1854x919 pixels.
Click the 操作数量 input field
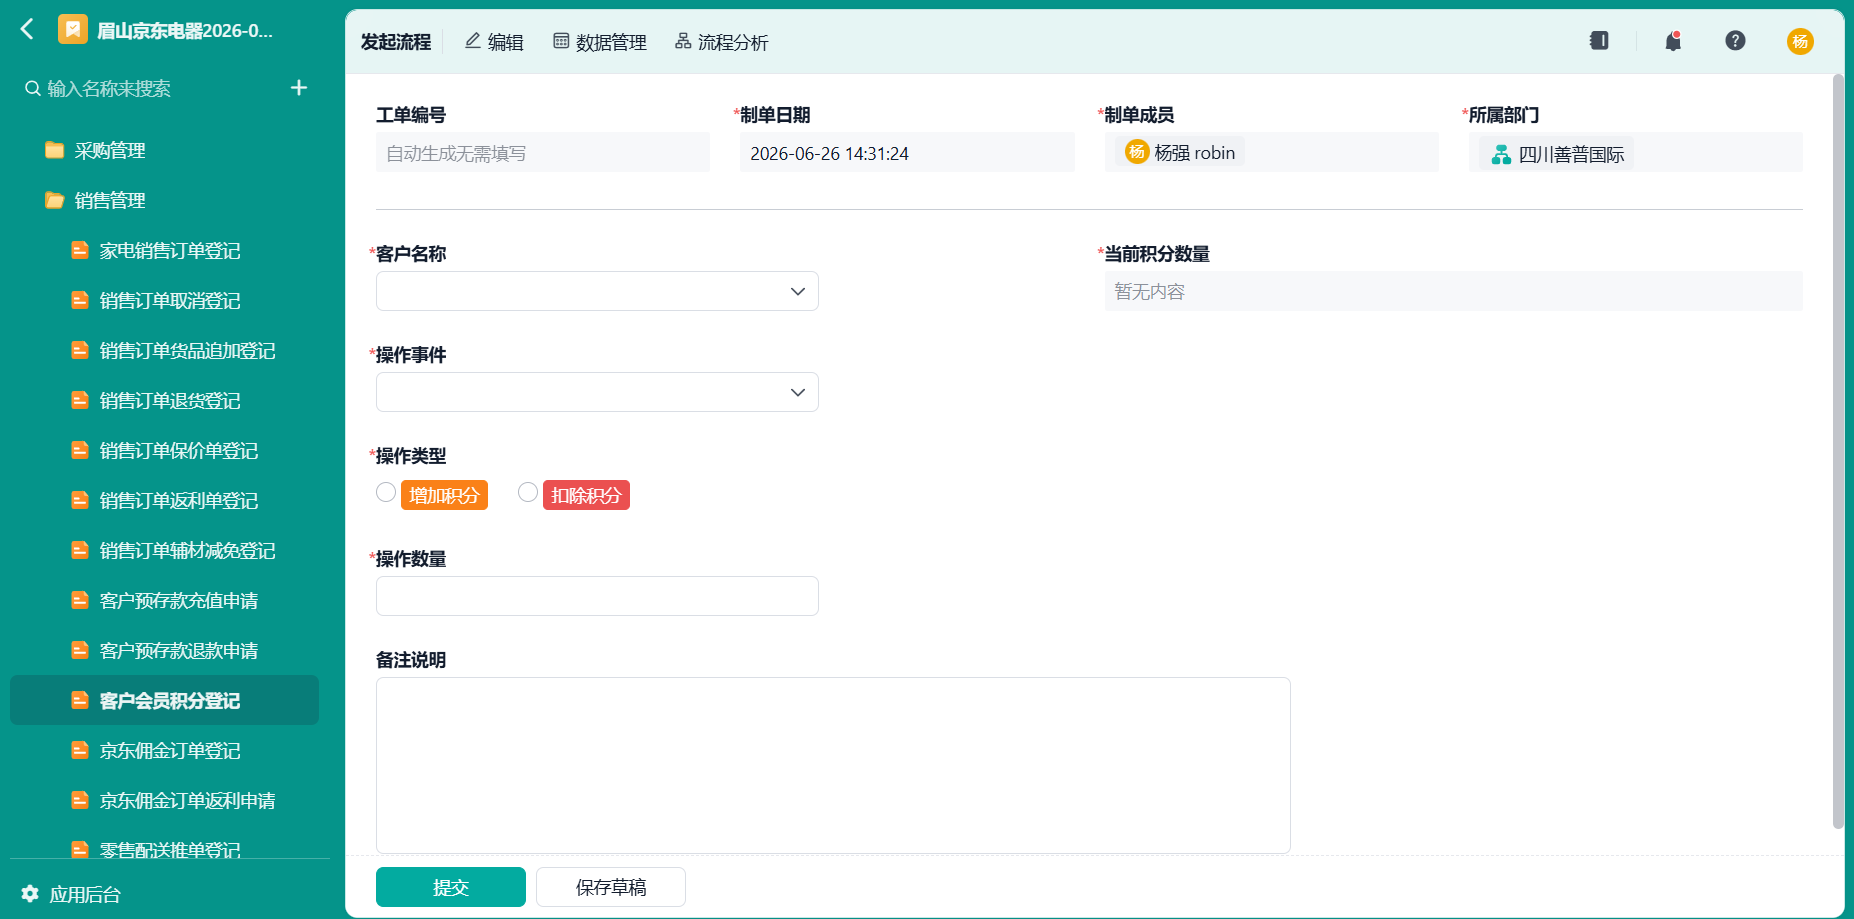[597, 596]
